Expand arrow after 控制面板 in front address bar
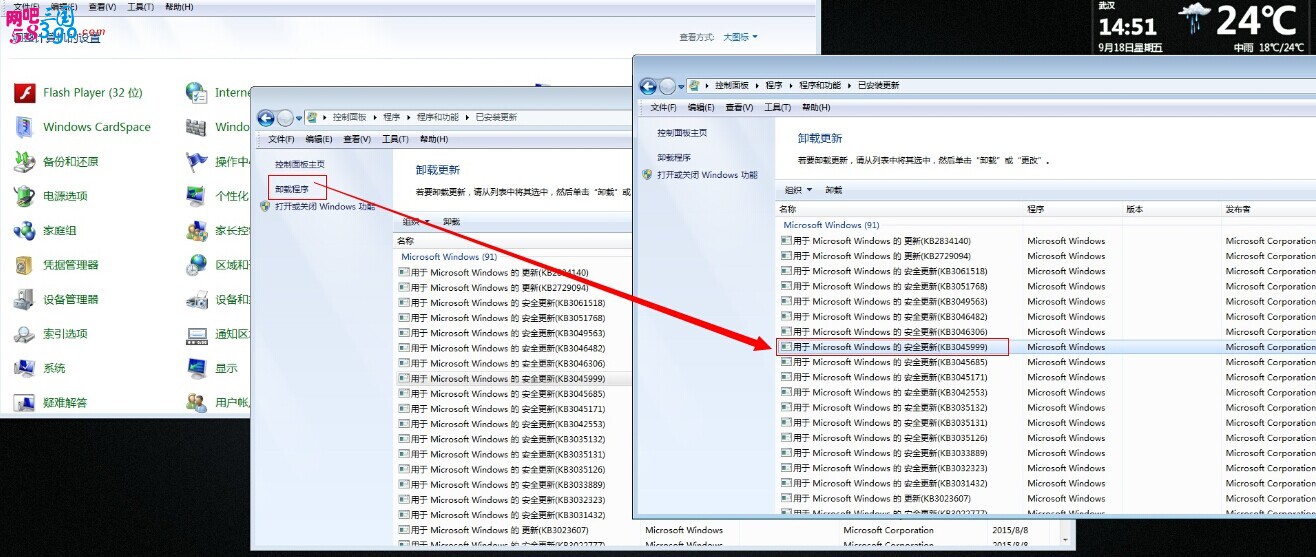Screen dimensions: 1316x557 (x=759, y=86)
